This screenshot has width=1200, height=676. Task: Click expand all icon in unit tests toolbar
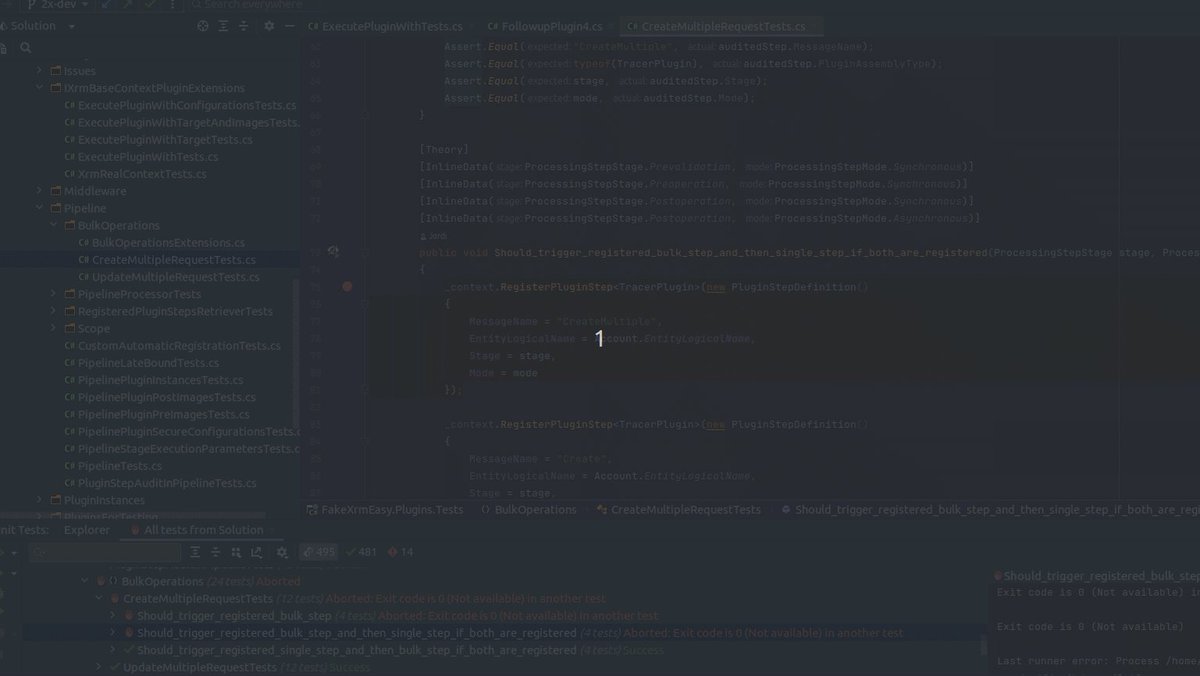[195, 552]
